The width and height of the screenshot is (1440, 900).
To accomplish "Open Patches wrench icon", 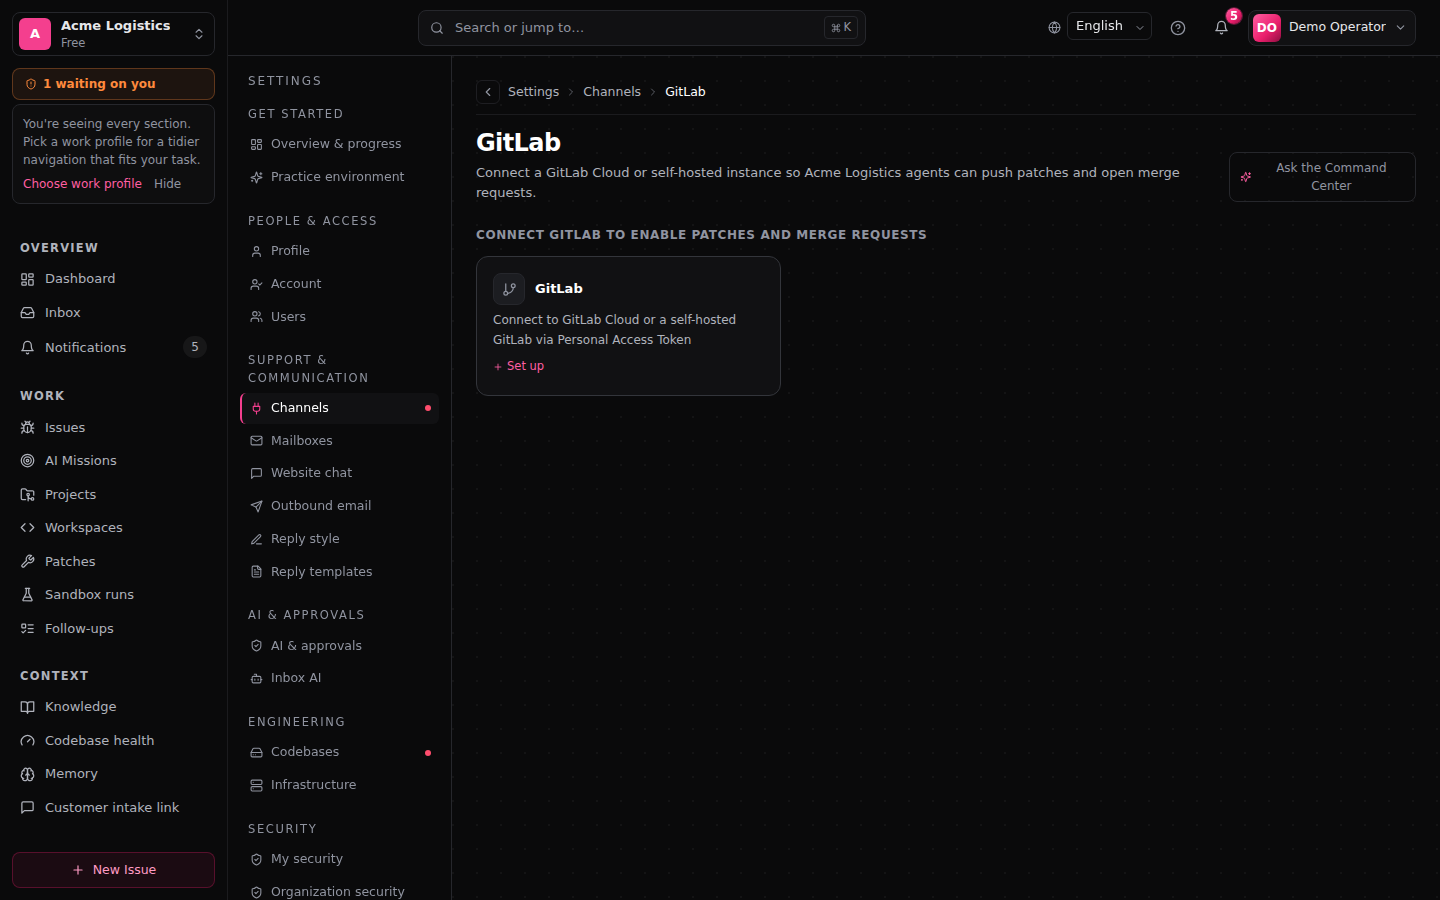I will point(28,562).
